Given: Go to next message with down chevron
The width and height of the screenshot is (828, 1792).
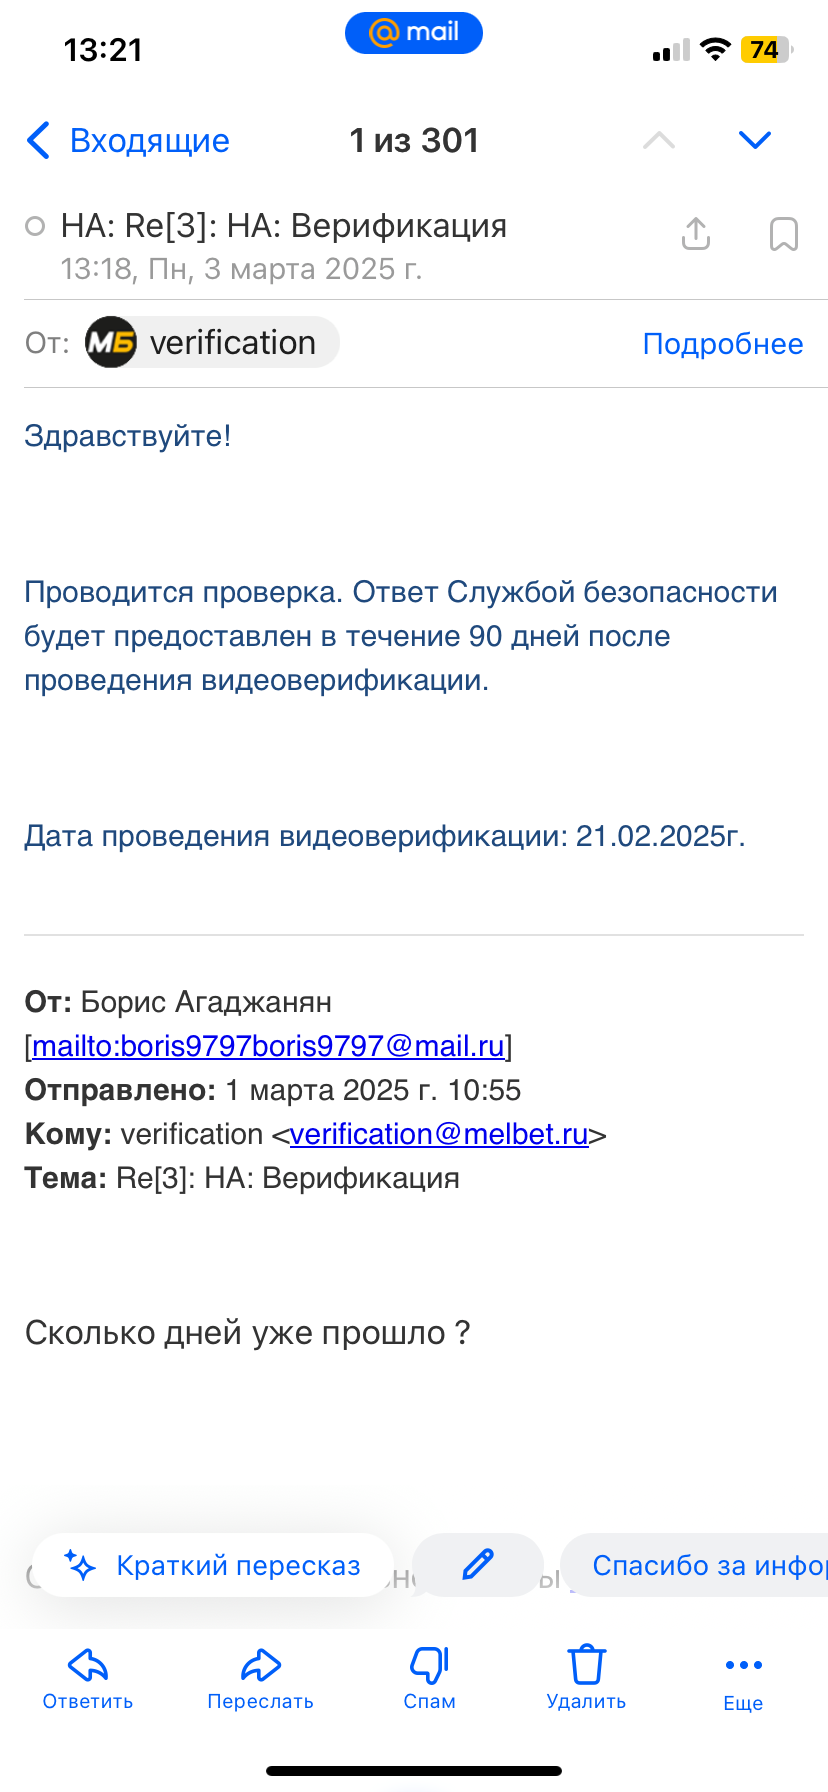Looking at the screenshot, I should (755, 140).
